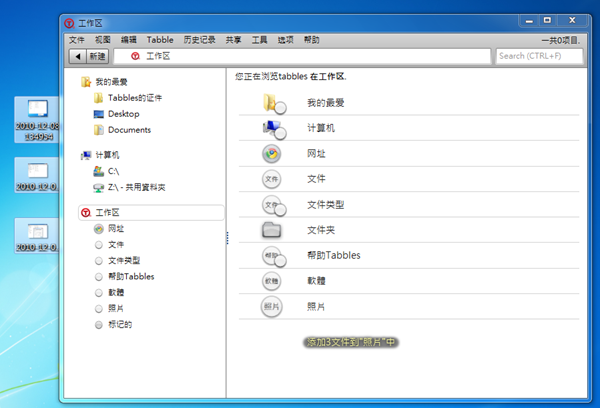Click the 文件夹 label in main list
Screen dimensions: 600x408
(321, 230)
